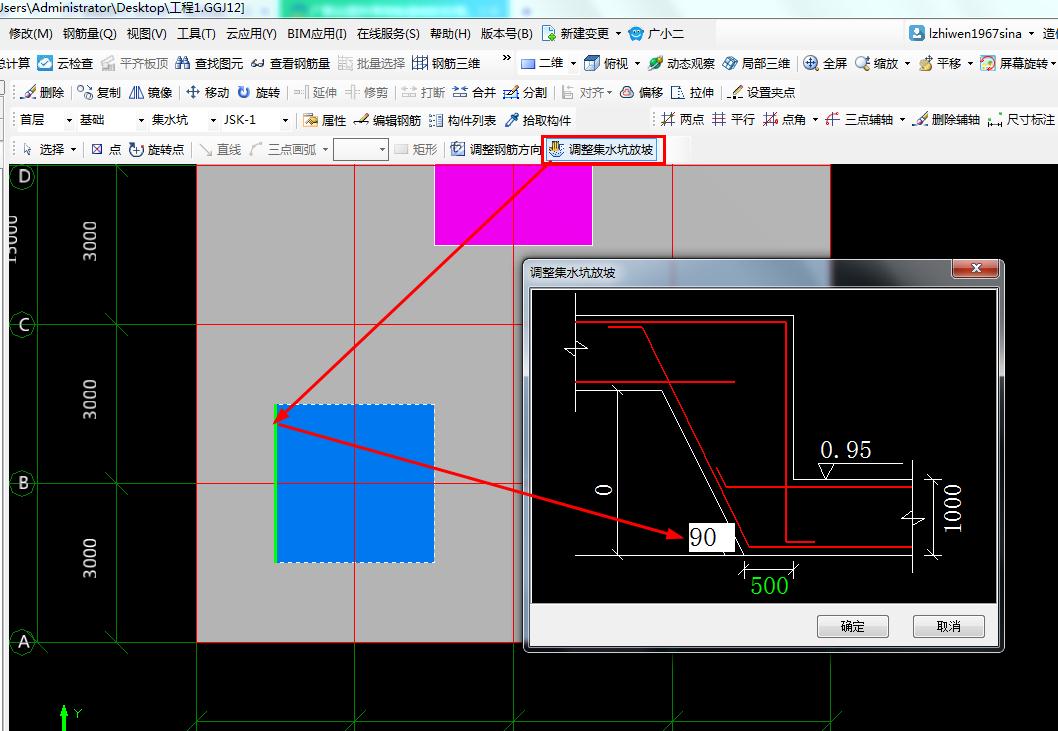Image resolution: width=1058 pixels, height=731 pixels.
Task: Expand the 选择 tool dropdown arrow
Action: [74, 149]
